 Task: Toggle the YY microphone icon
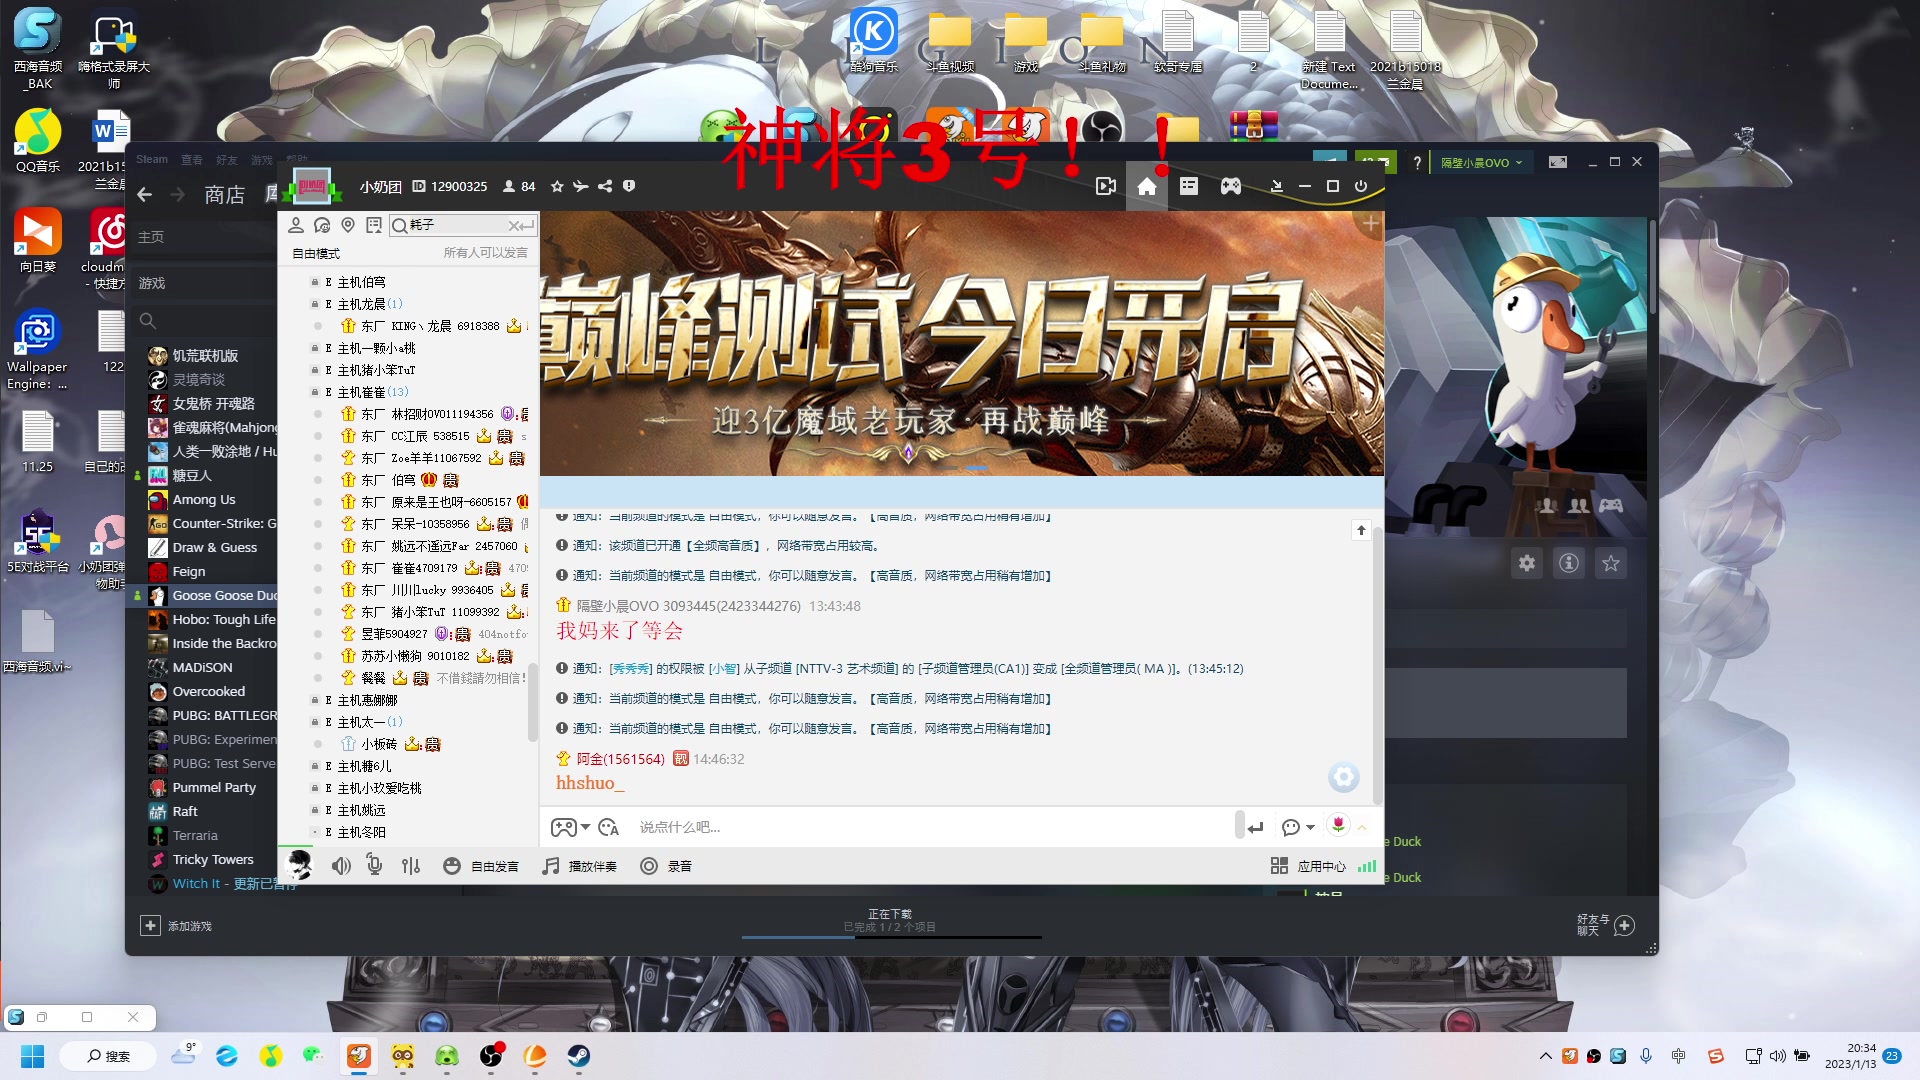pos(374,865)
